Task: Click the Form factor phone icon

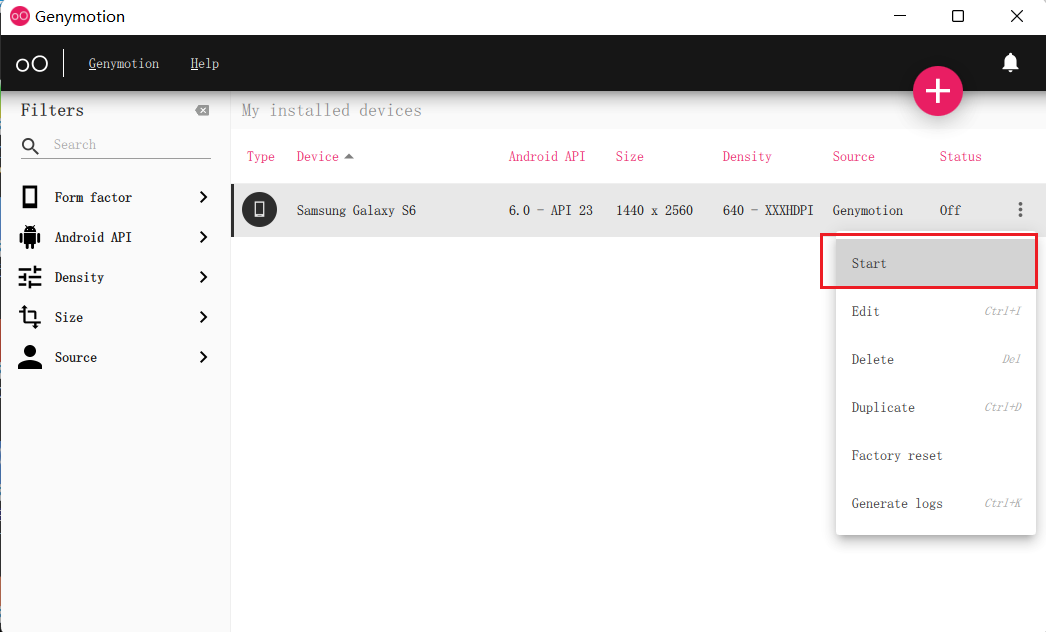Action: tap(30, 197)
